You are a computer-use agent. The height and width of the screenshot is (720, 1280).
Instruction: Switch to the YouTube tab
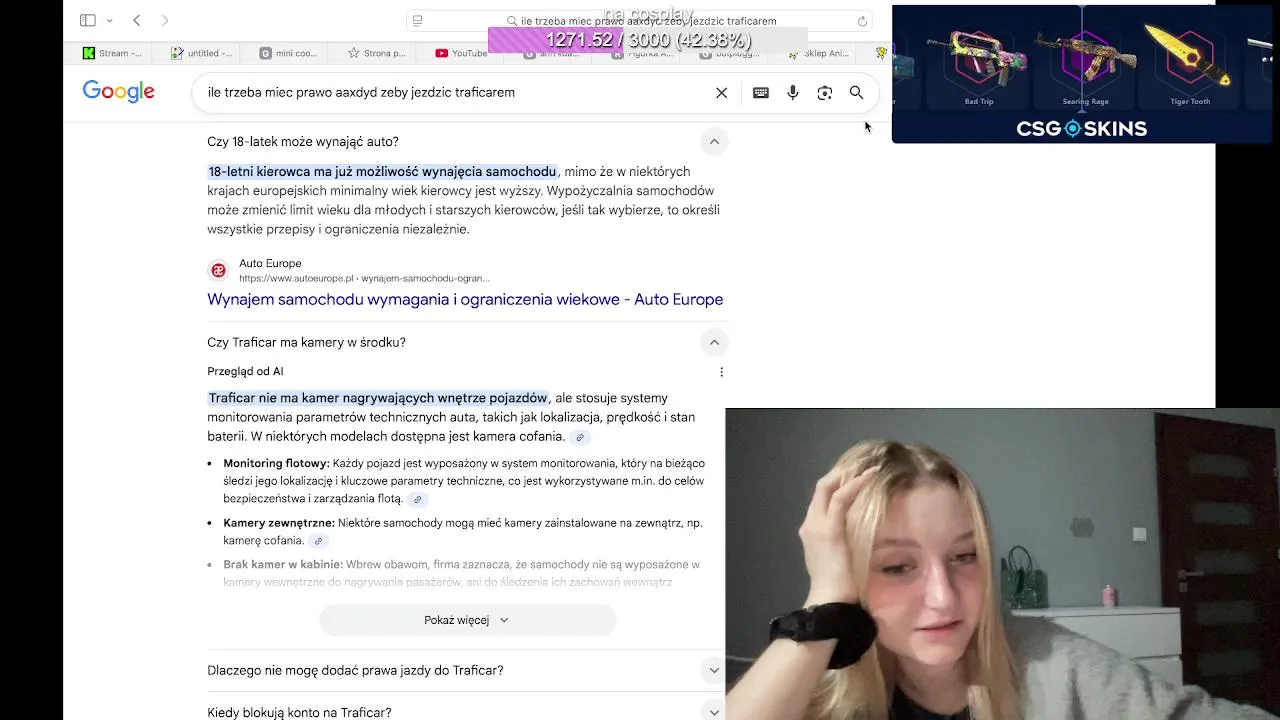tap(461, 53)
